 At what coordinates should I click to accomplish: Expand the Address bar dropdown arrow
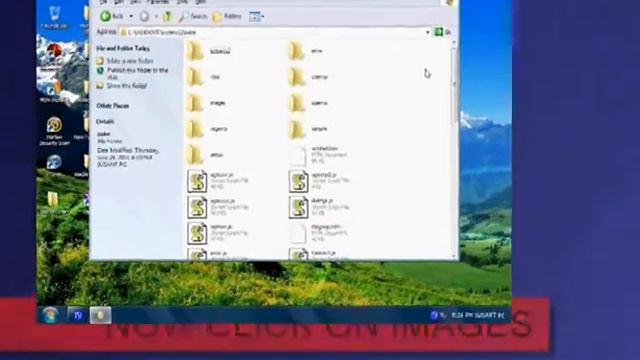[x=428, y=32]
